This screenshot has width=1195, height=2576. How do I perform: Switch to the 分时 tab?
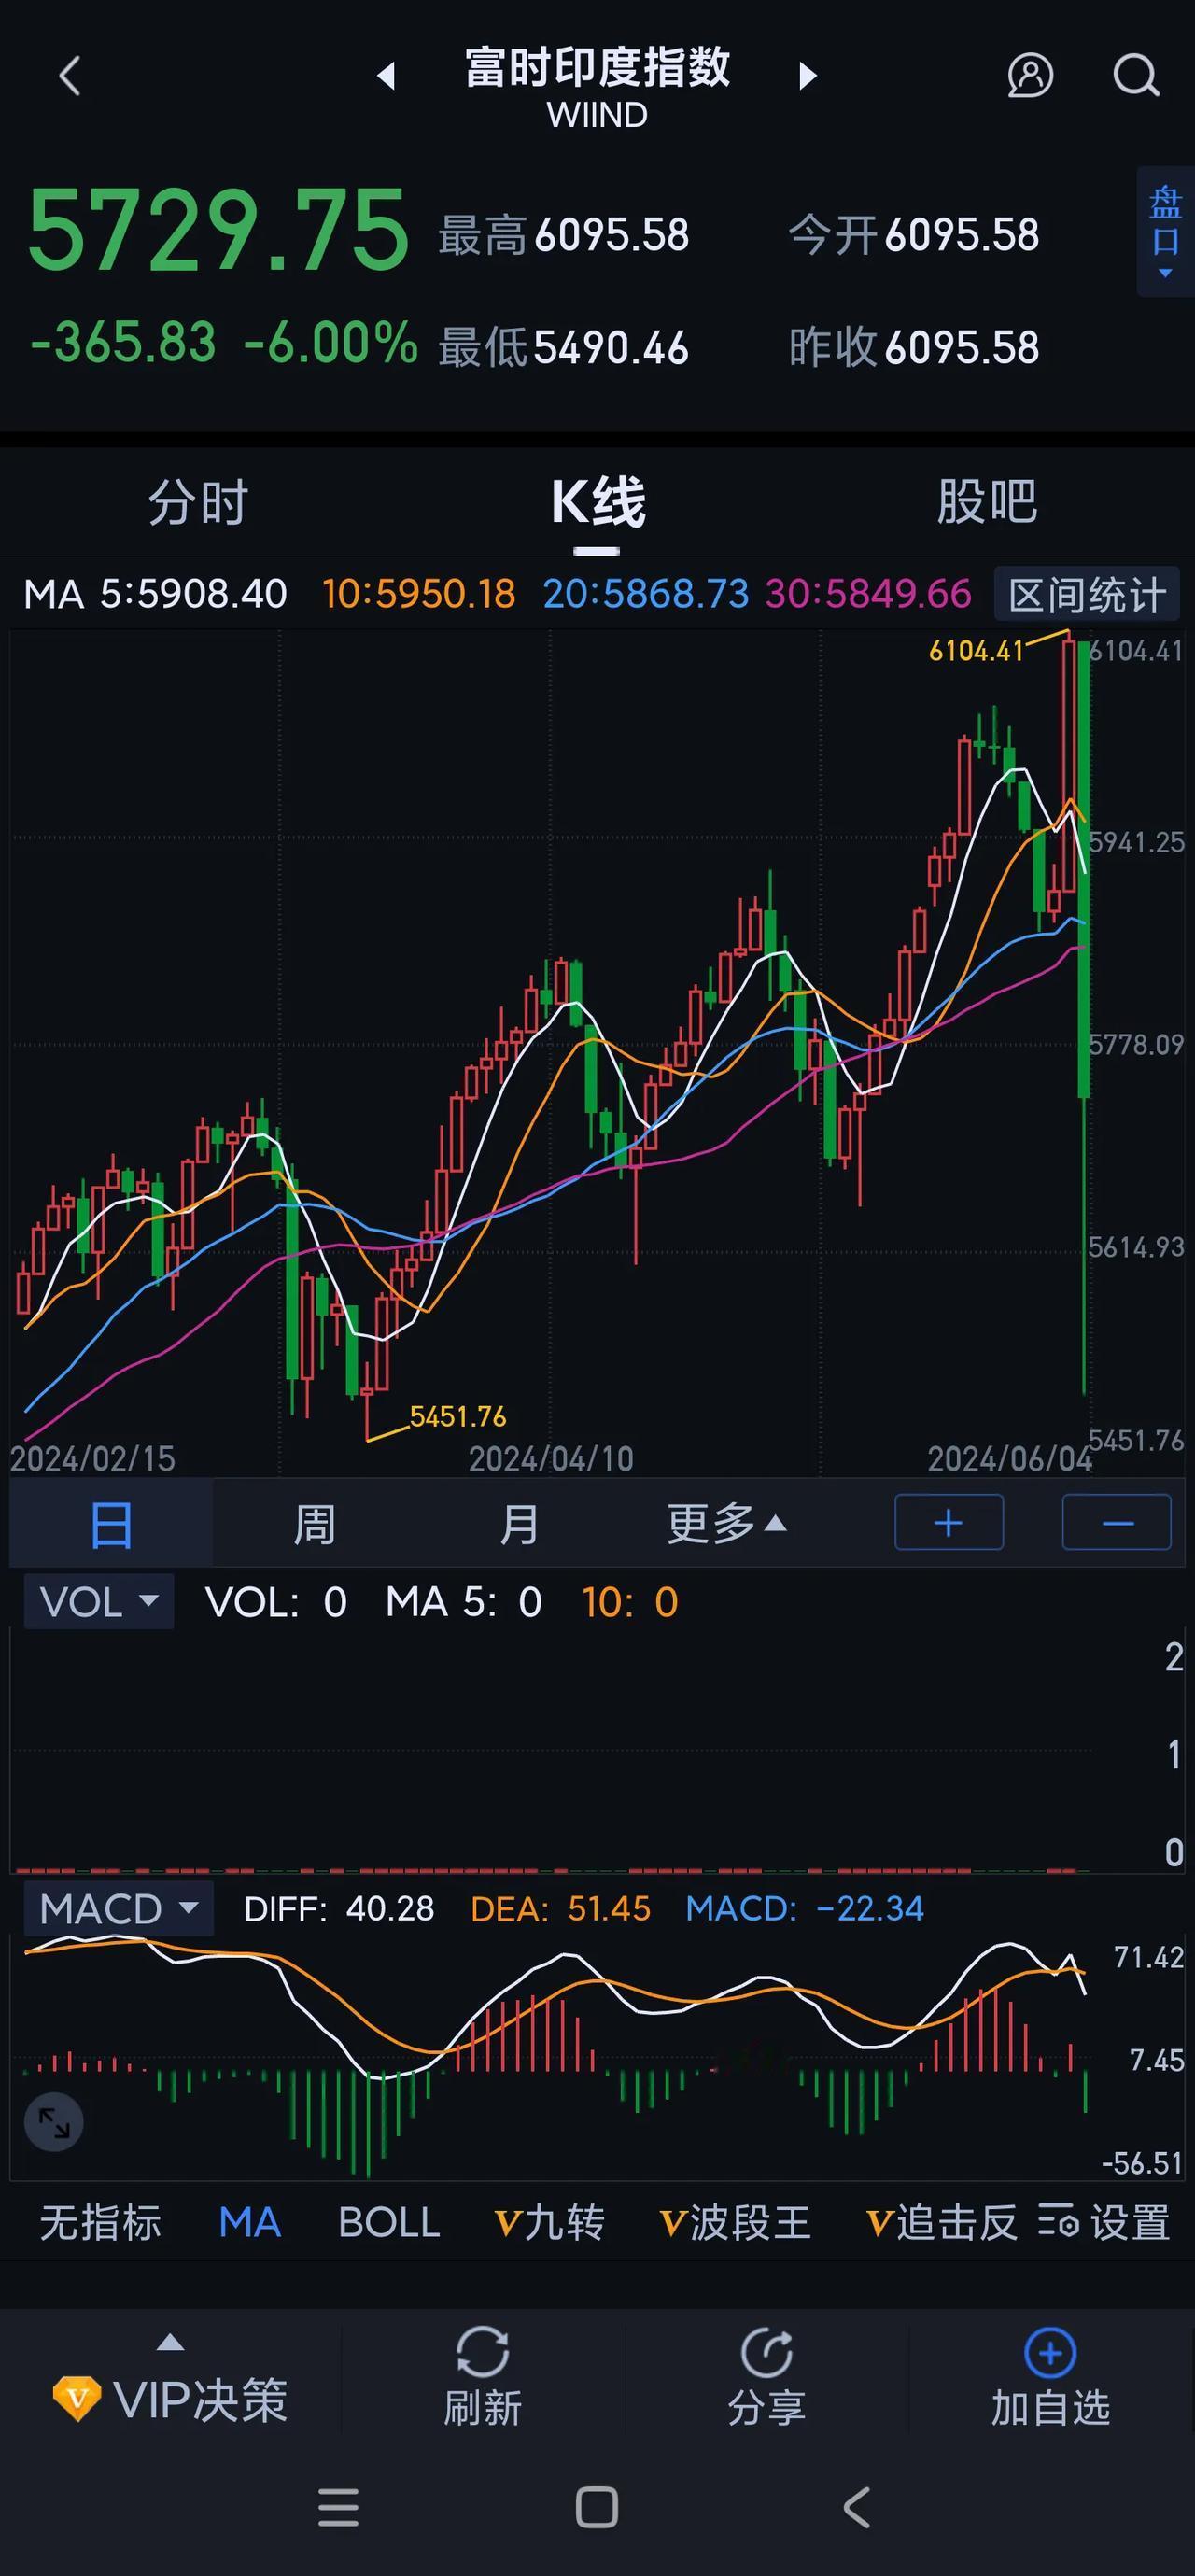198,502
